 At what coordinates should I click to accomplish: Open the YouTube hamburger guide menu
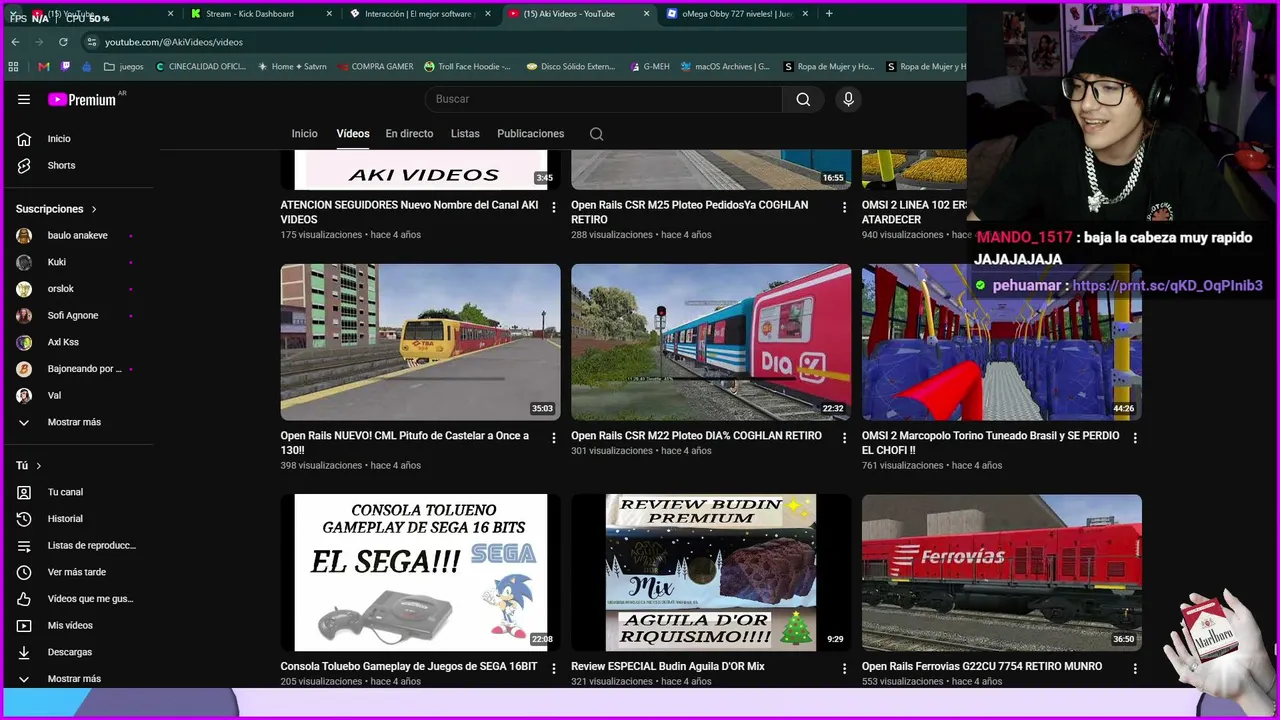pyautogui.click(x=24, y=99)
